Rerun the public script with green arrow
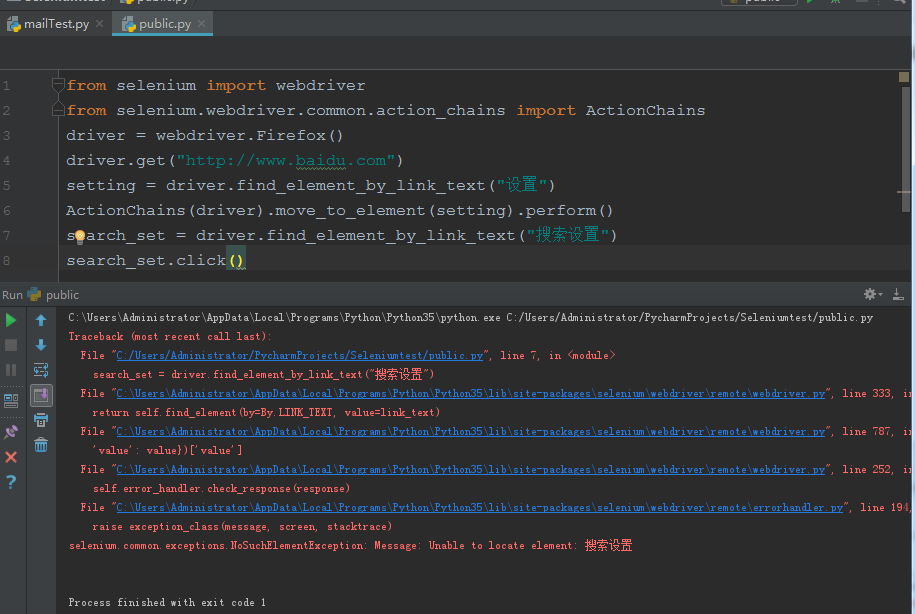915x614 pixels. (x=11, y=320)
